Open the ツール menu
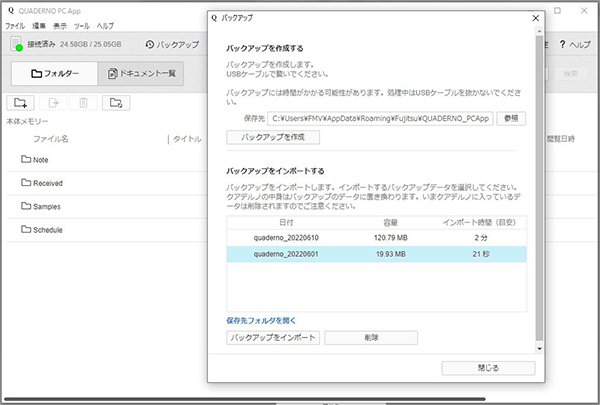Viewport: 600px width, 405px height. [82, 26]
